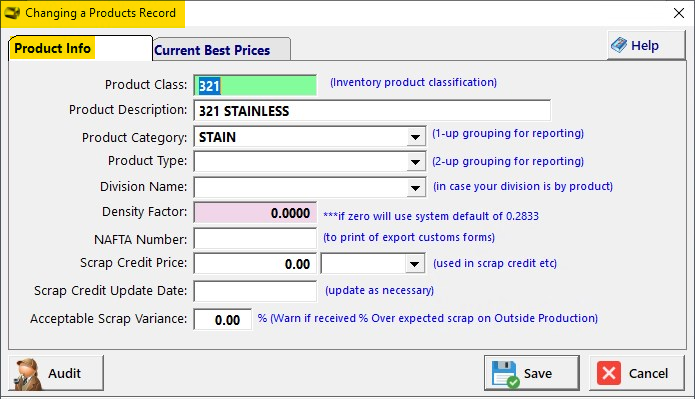Click the floppy disk Save icon
Screen dimensions: 695x399
tap(505, 374)
